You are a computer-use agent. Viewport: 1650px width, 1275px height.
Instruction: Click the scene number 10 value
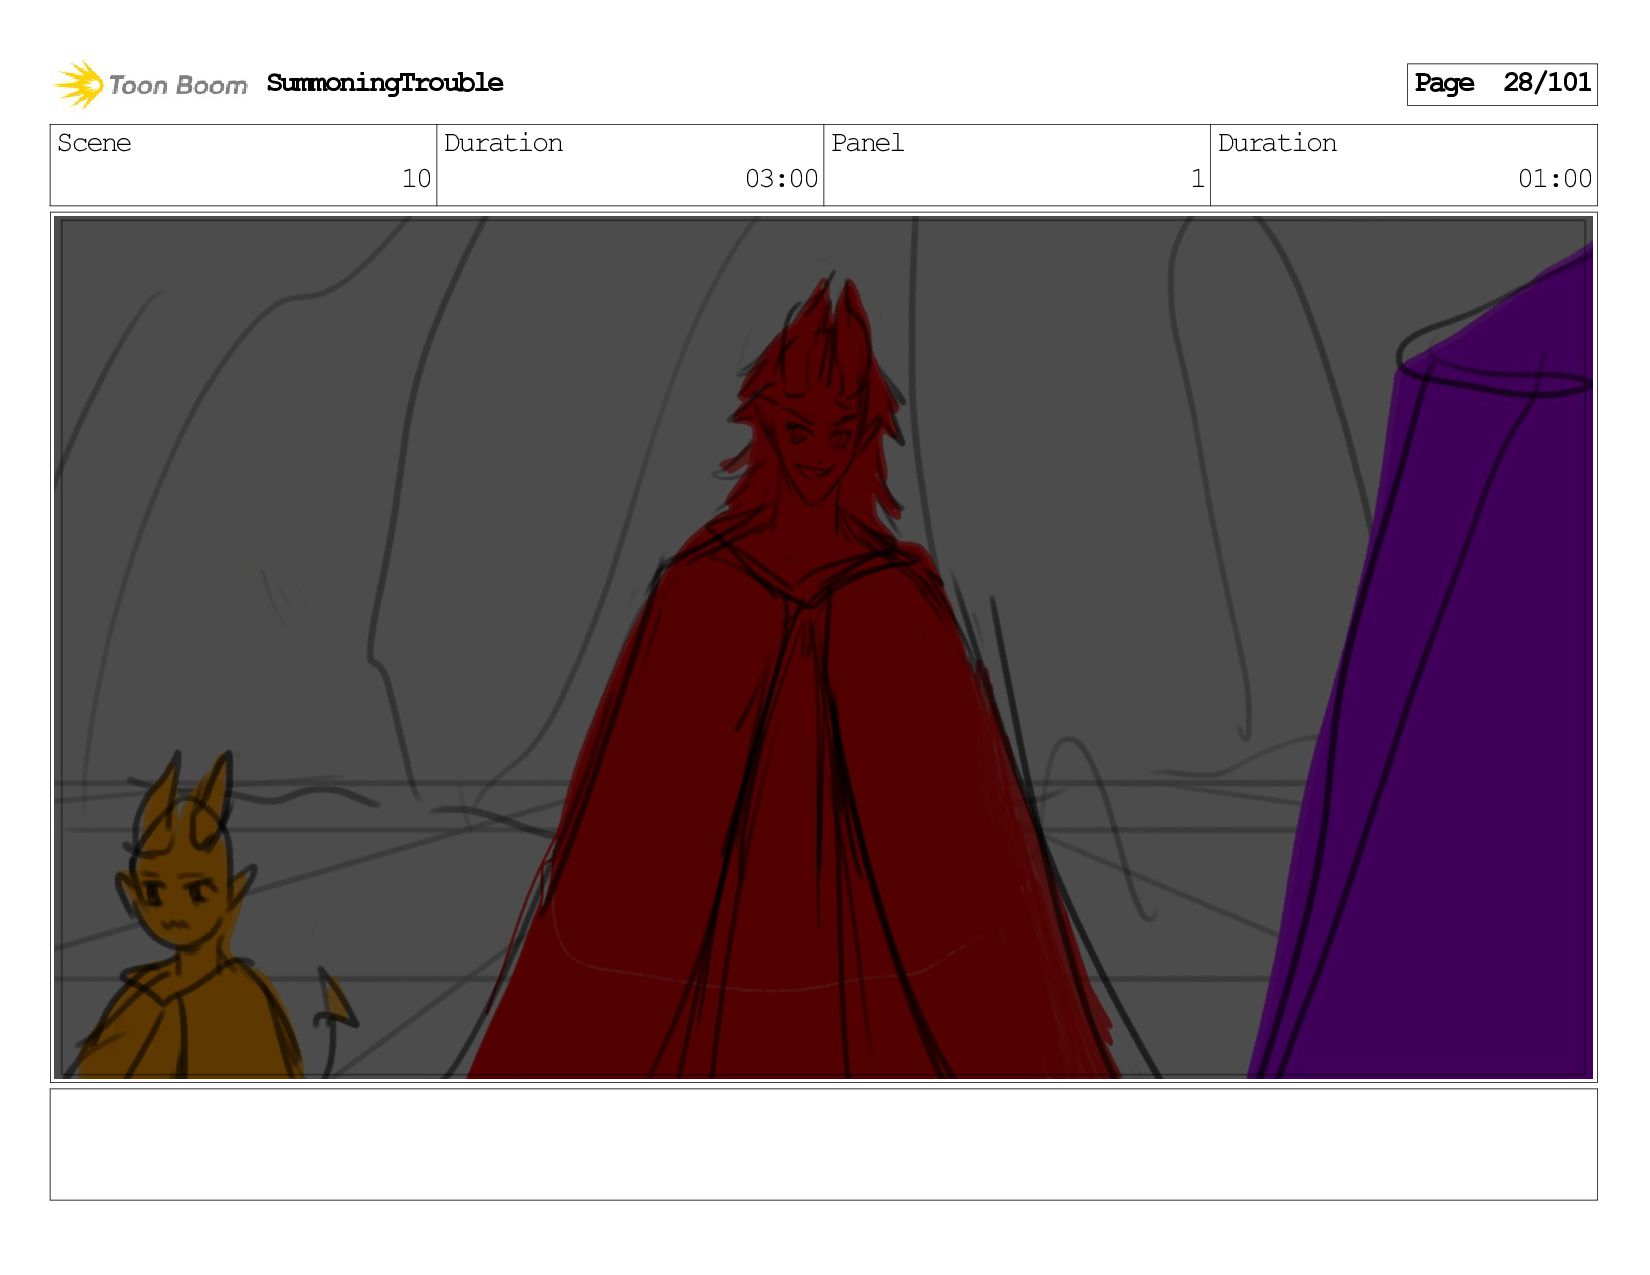tap(416, 179)
